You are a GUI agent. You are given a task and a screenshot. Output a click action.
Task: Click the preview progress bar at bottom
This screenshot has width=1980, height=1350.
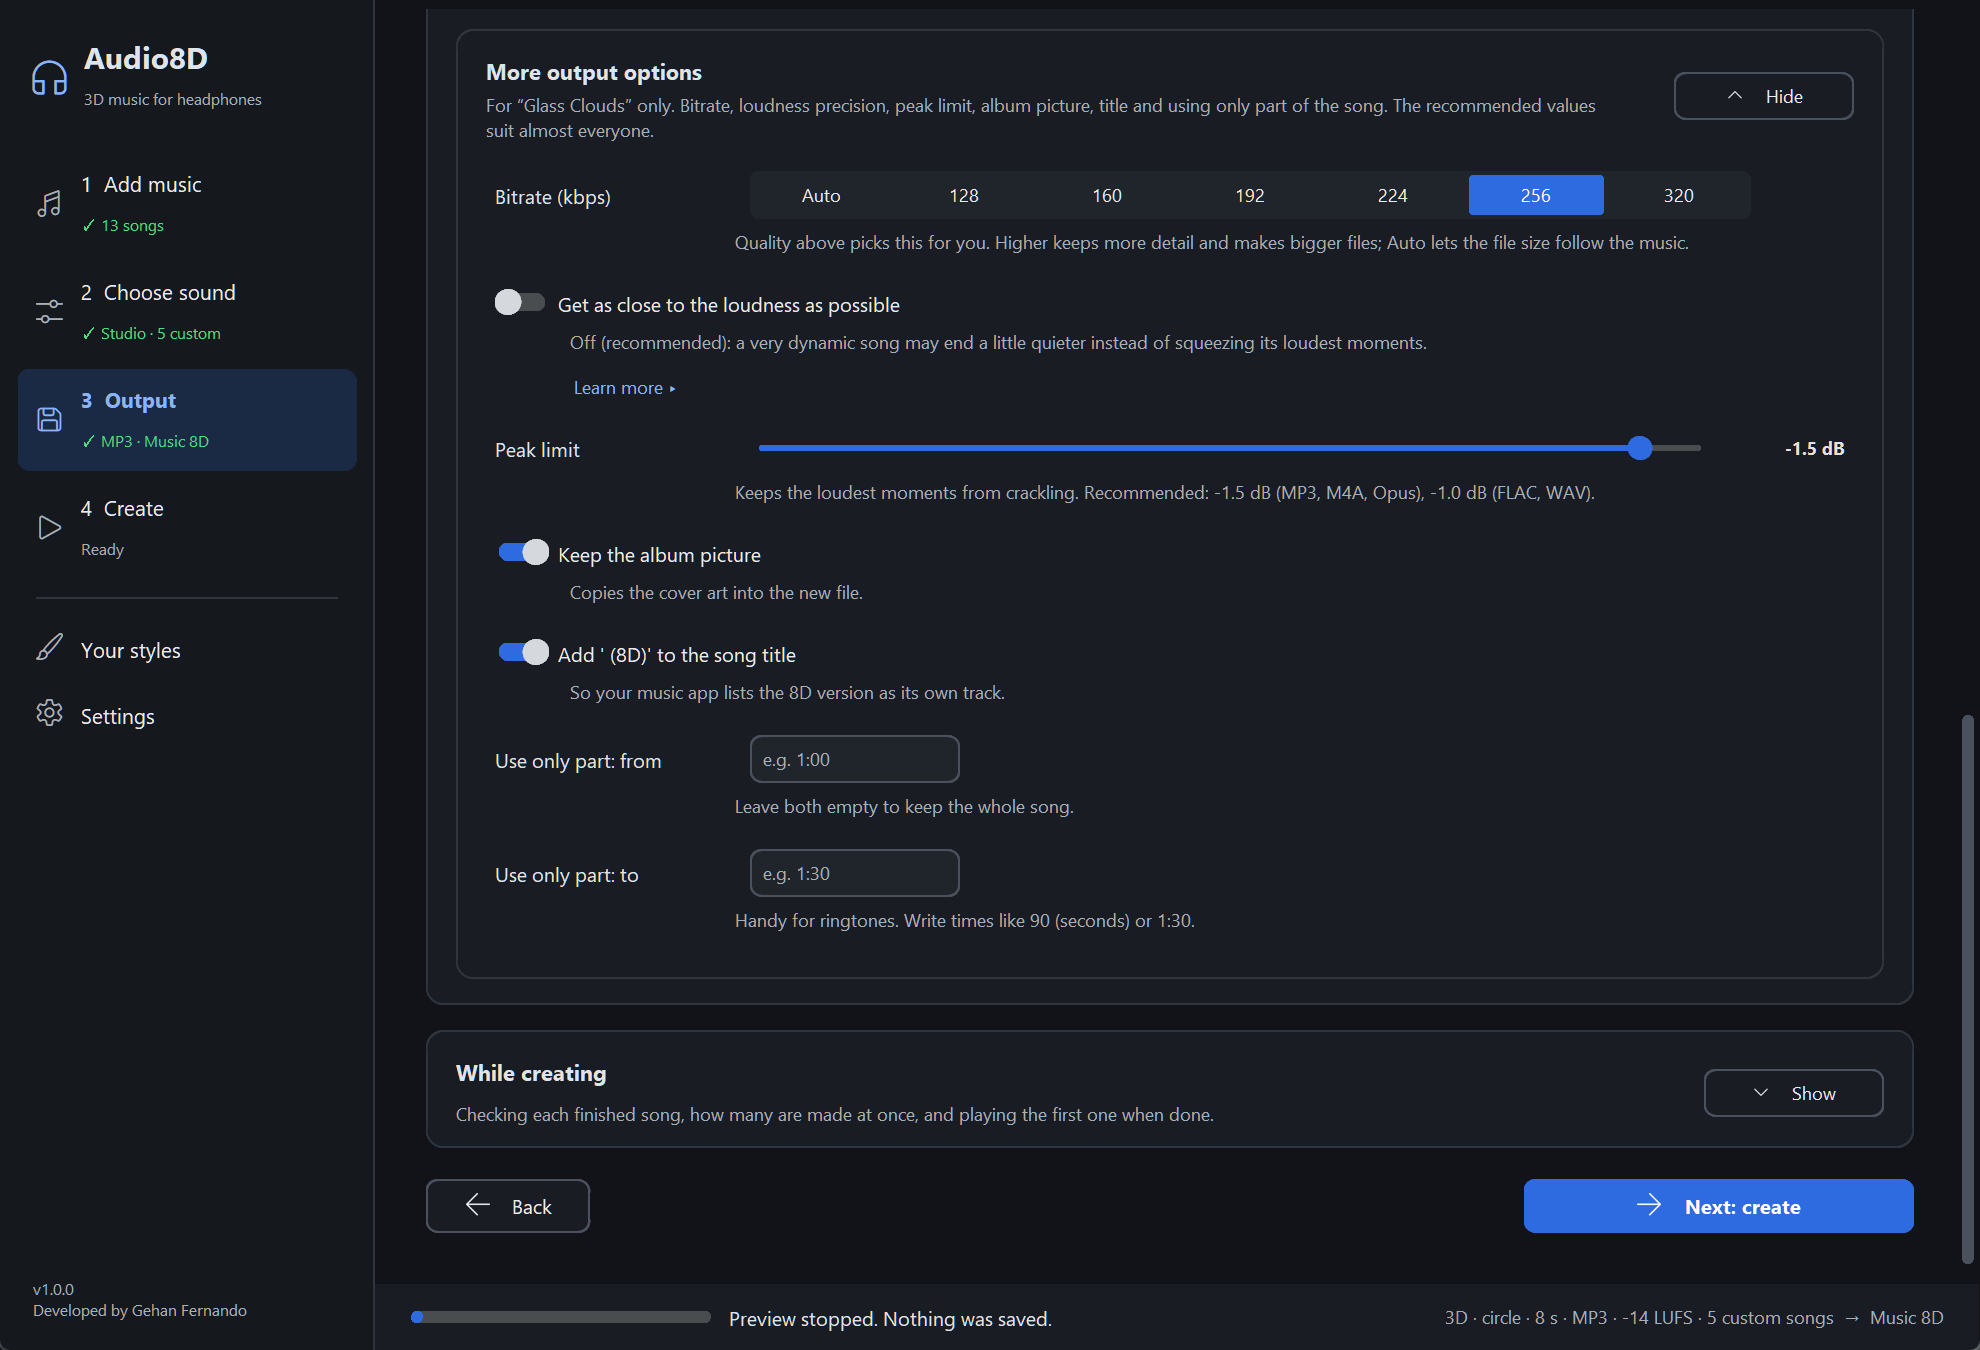(x=561, y=1317)
